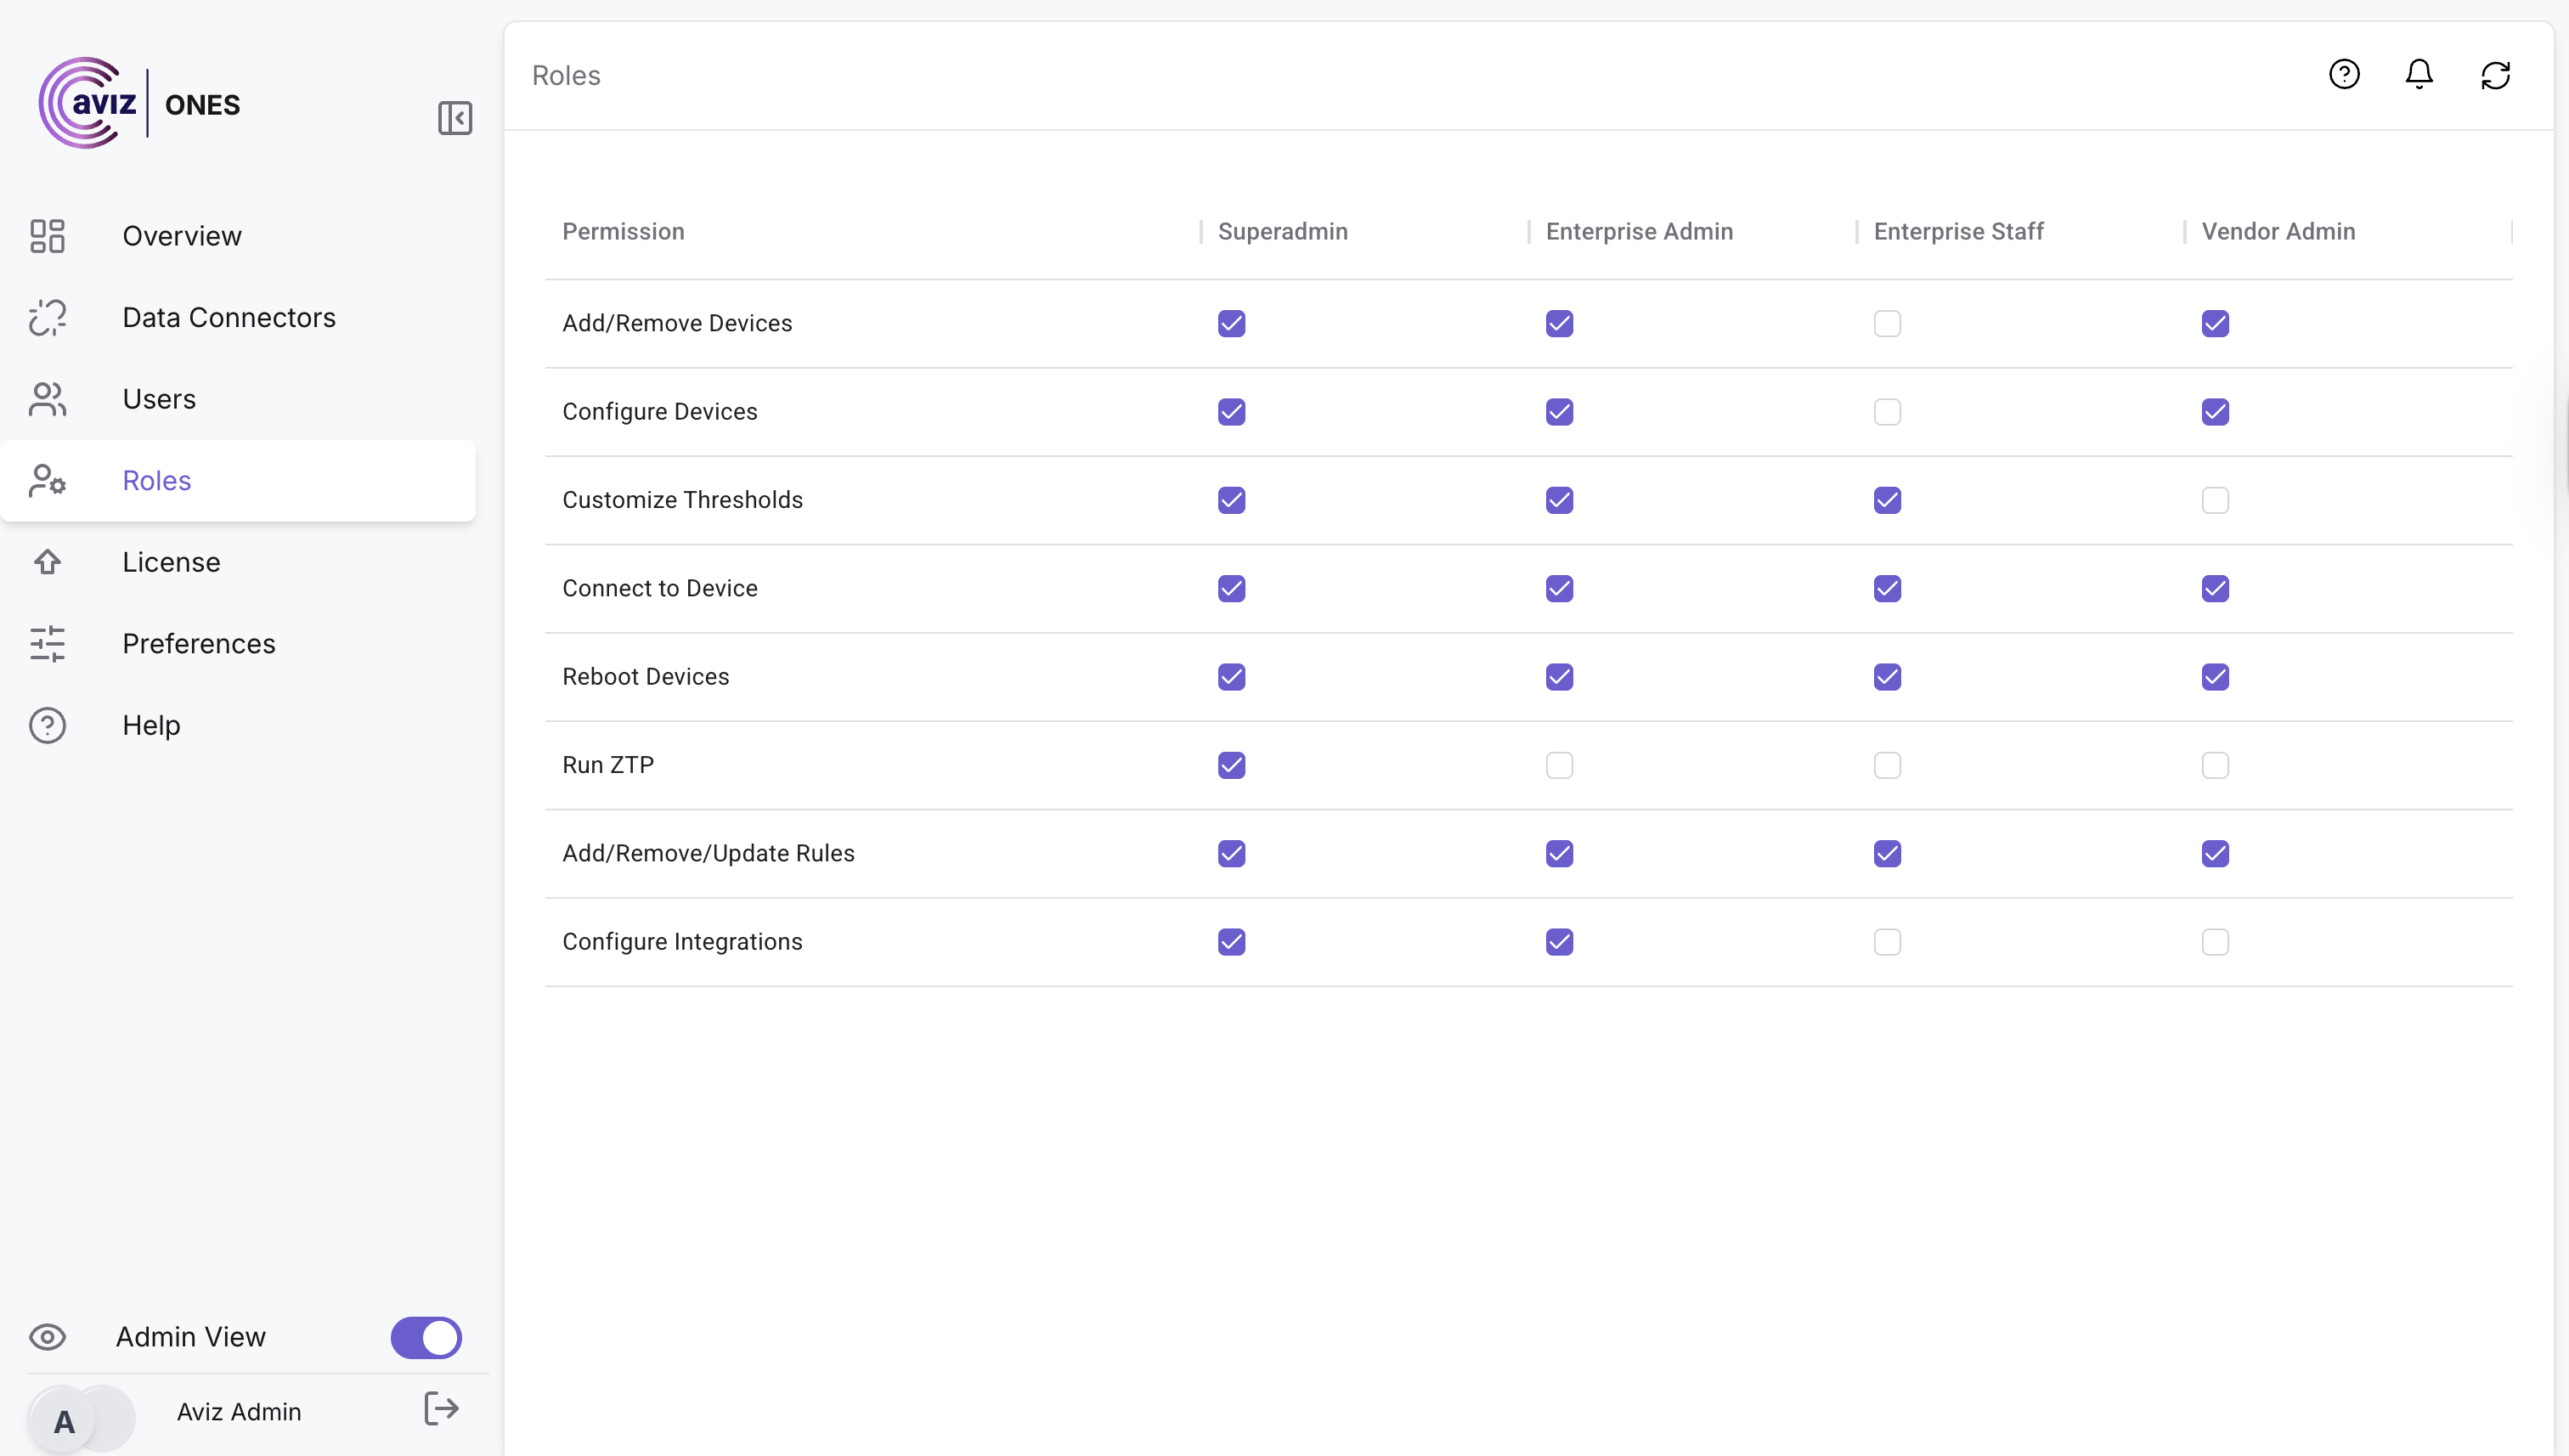This screenshot has width=2569, height=1456.
Task: Enable Add/Remove Devices for Enterprise Staff
Action: point(1887,324)
